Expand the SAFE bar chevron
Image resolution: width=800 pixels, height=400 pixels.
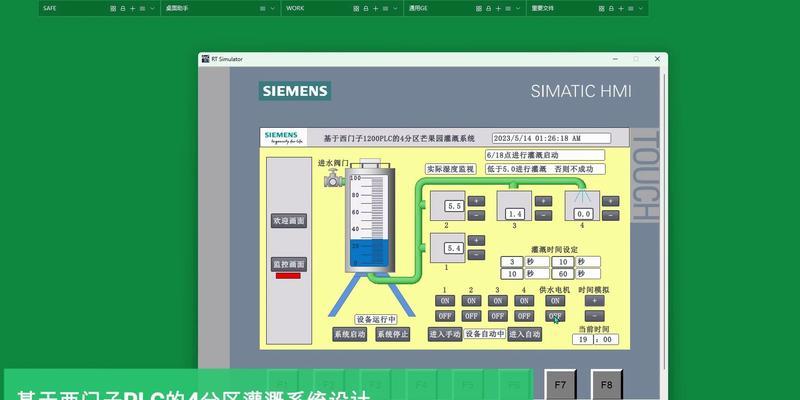(x=152, y=9)
